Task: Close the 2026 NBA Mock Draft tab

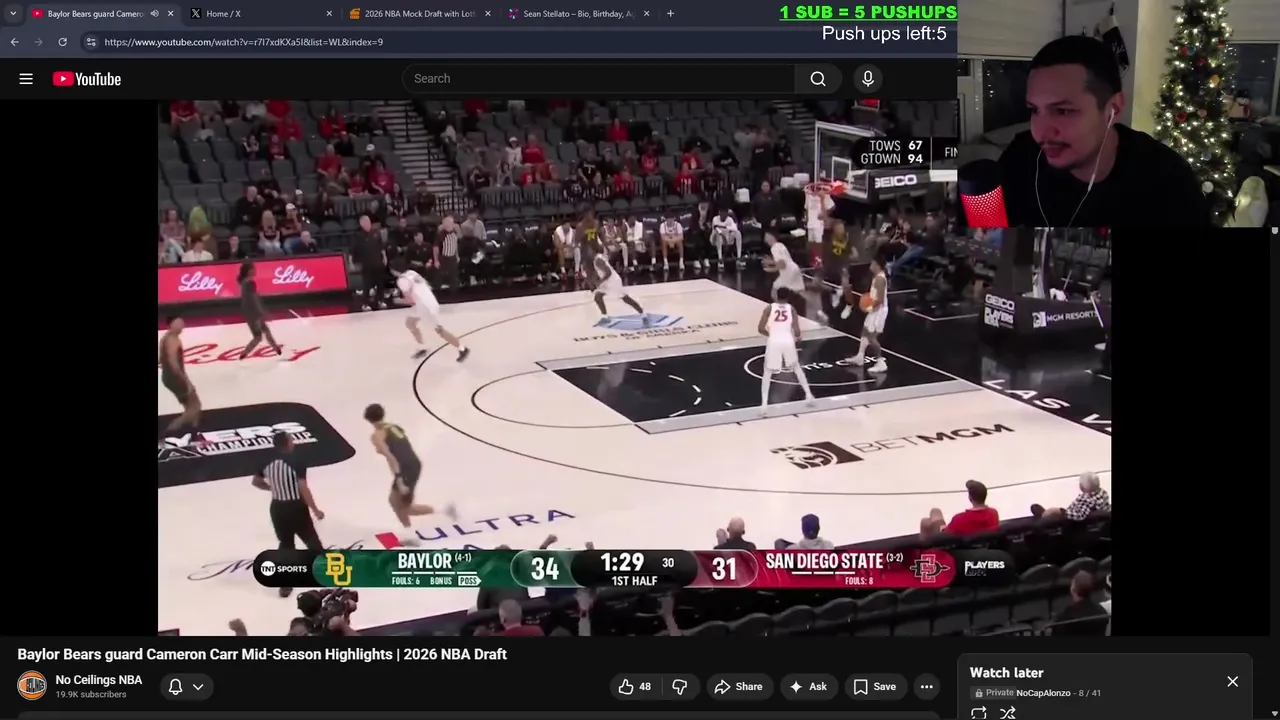Action: 488,14
